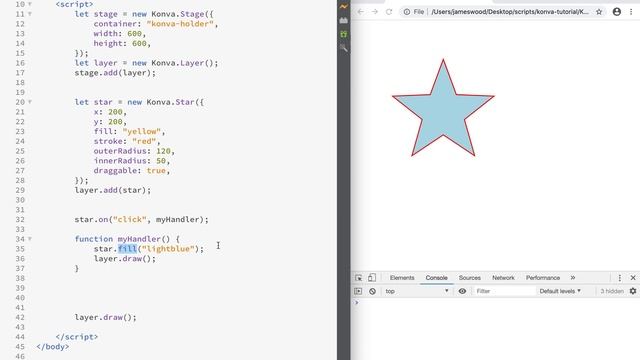Click Konva.Layer on line 16

178,63
